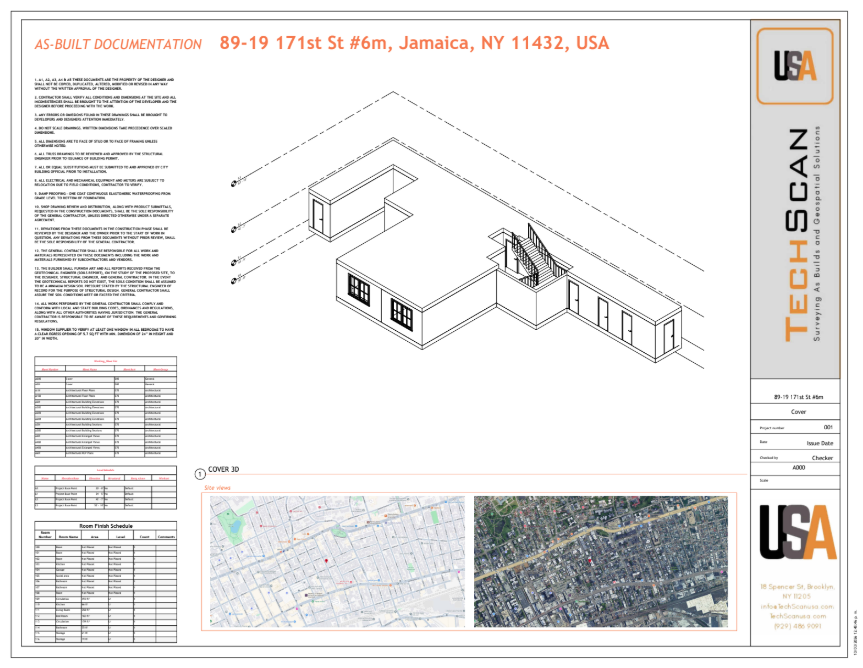Viewport: 863px width, 668px height.
Task: Select the Room Finish Schedule table header
Action: [x=106, y=524]
